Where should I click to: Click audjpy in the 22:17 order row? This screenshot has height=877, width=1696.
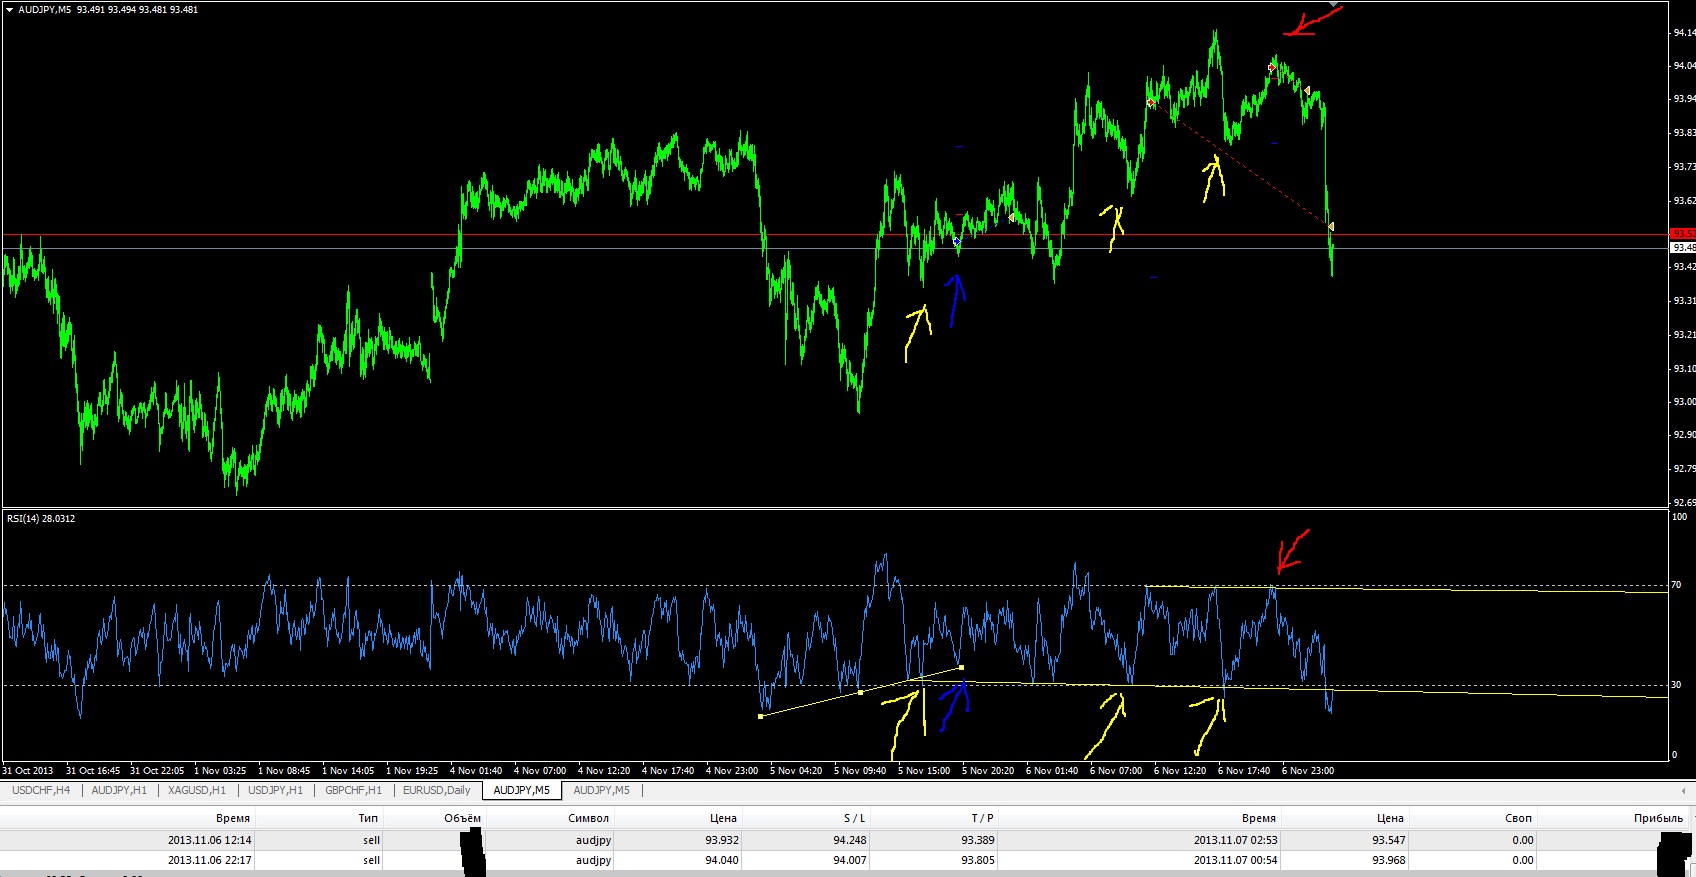593,860
